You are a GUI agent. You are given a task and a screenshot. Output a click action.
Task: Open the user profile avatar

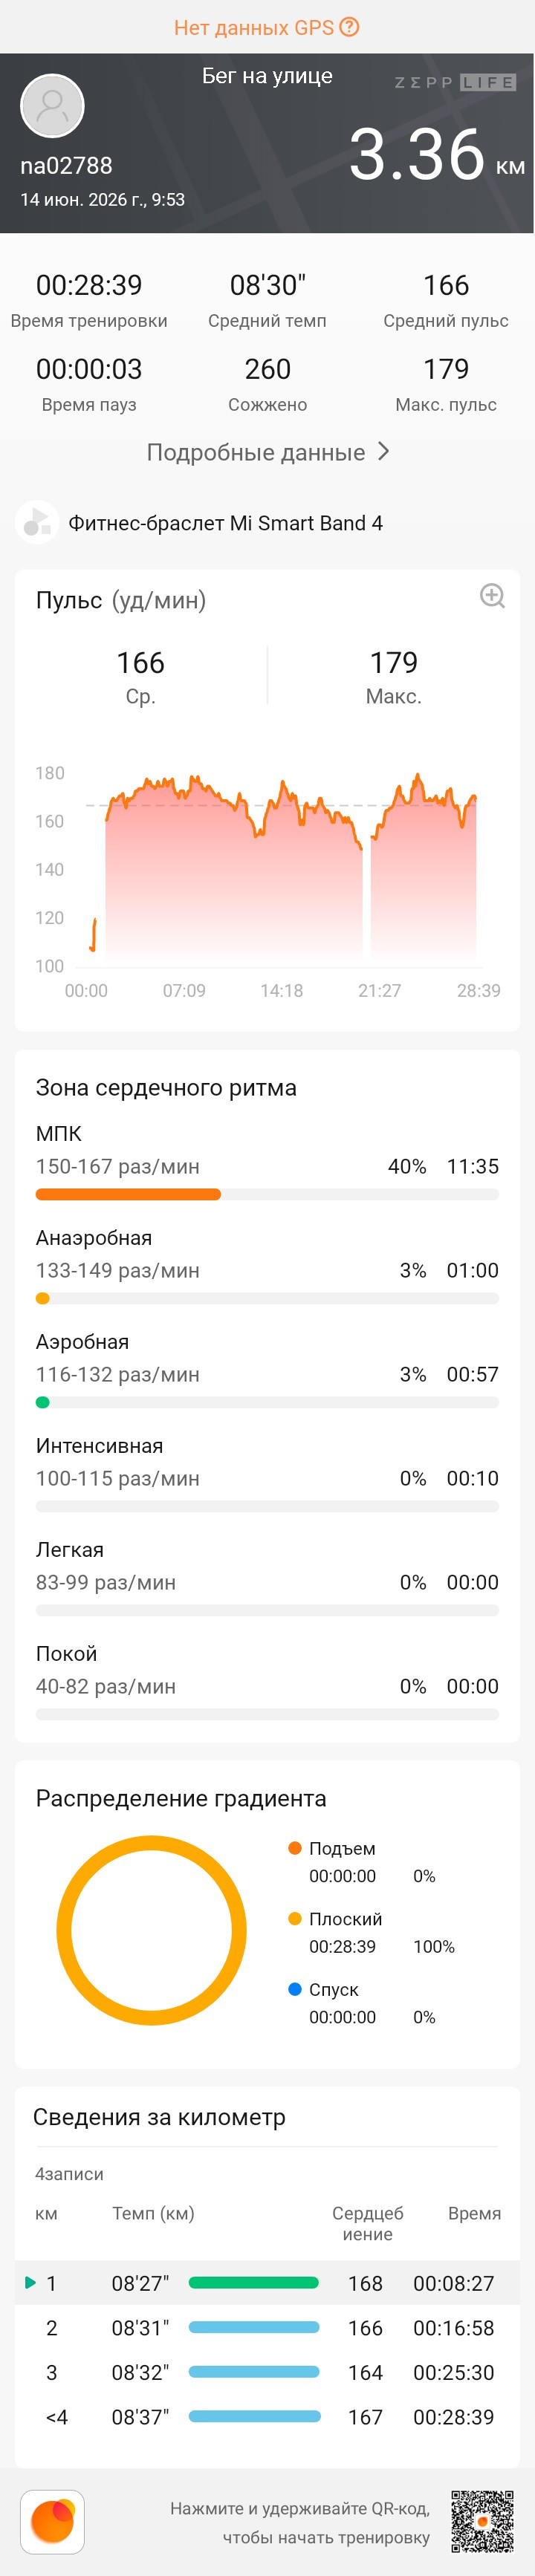(x=52, y=105)
